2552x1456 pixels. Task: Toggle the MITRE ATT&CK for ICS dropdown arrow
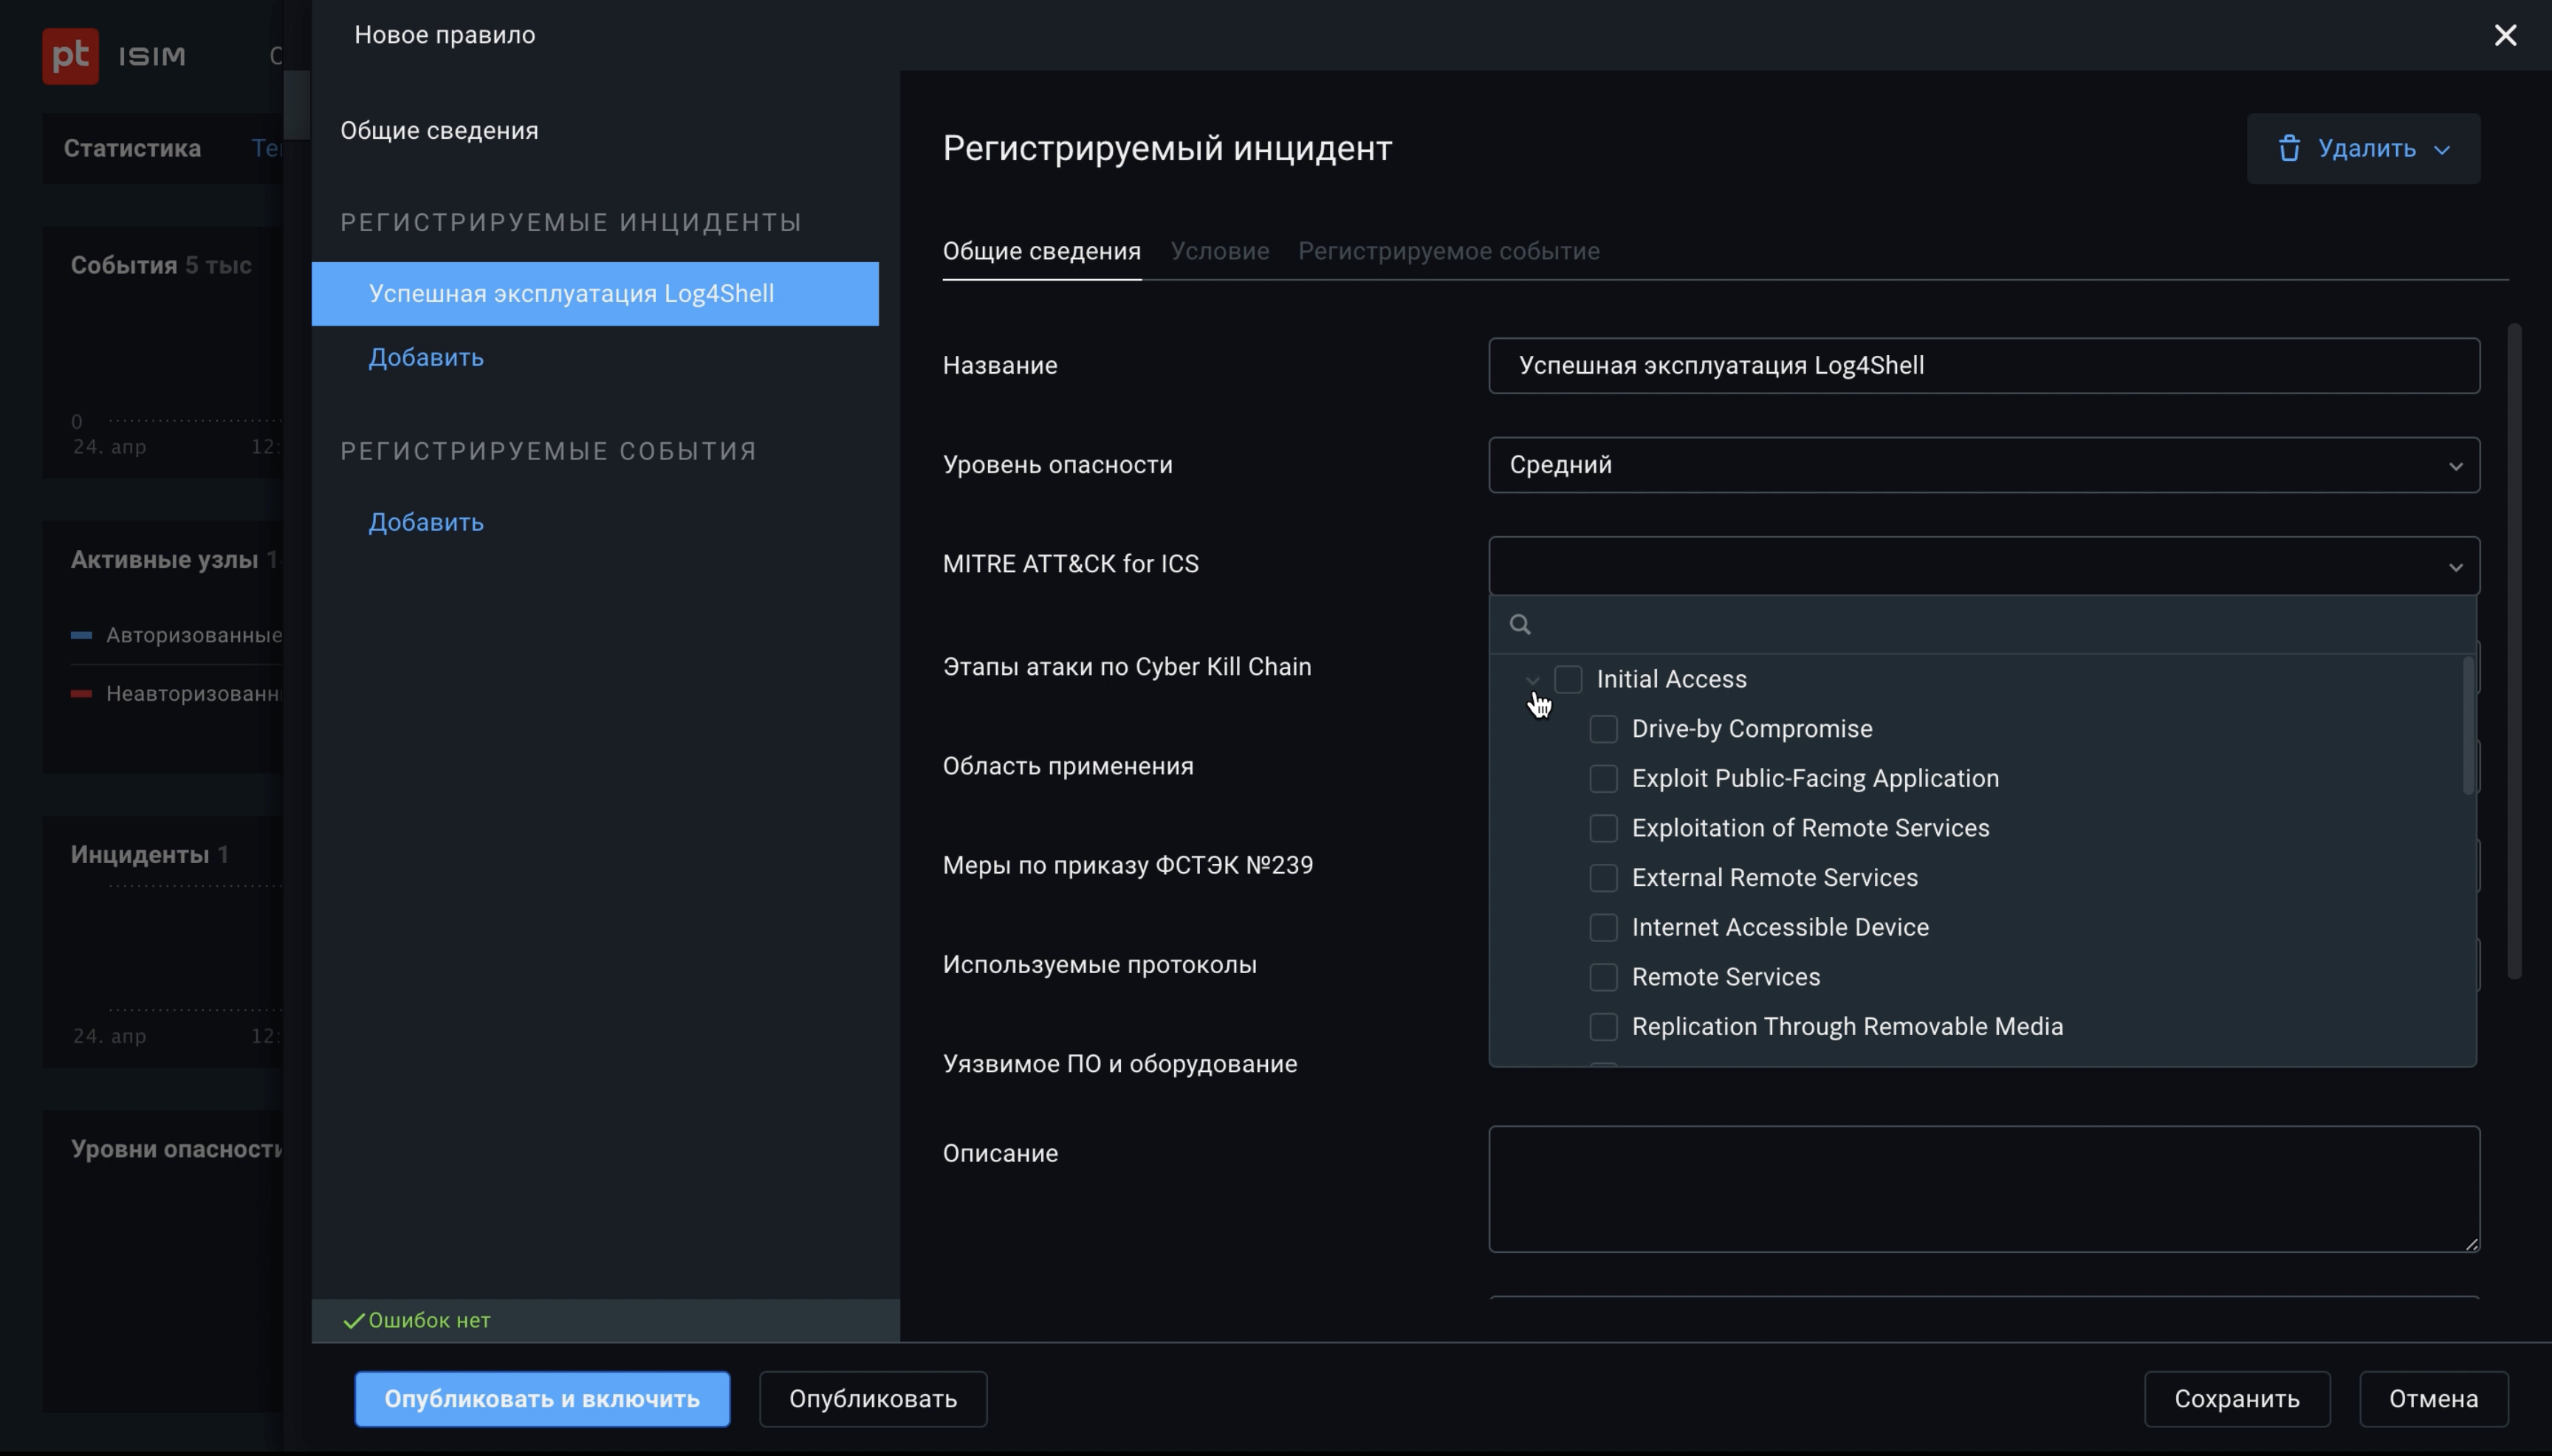[2455, 567]
